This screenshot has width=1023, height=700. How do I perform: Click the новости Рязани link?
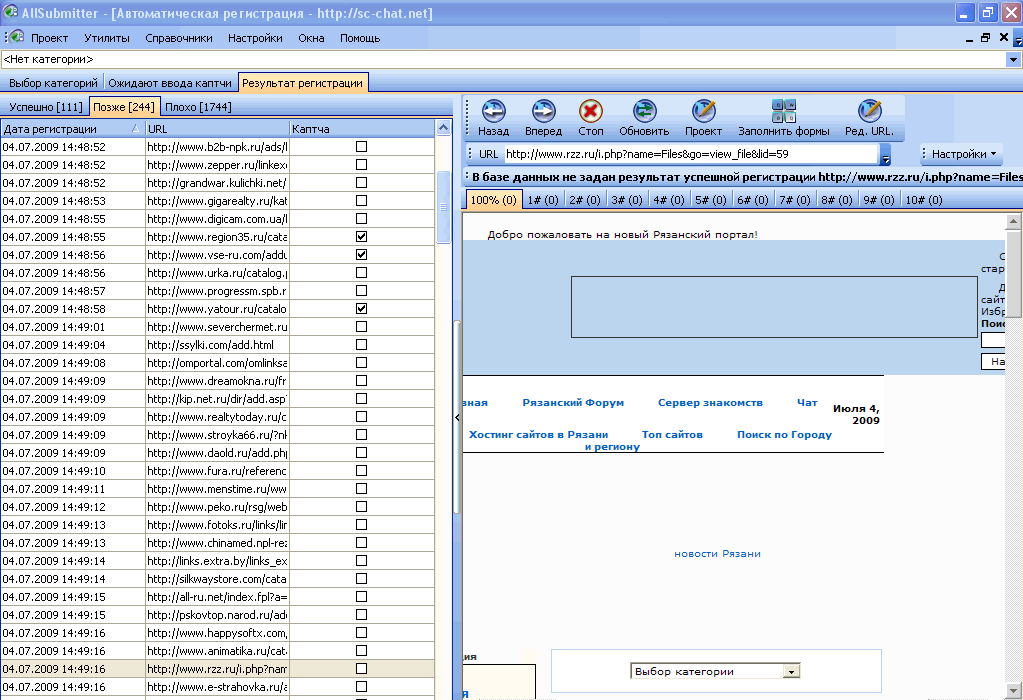(x=717, y=554)
